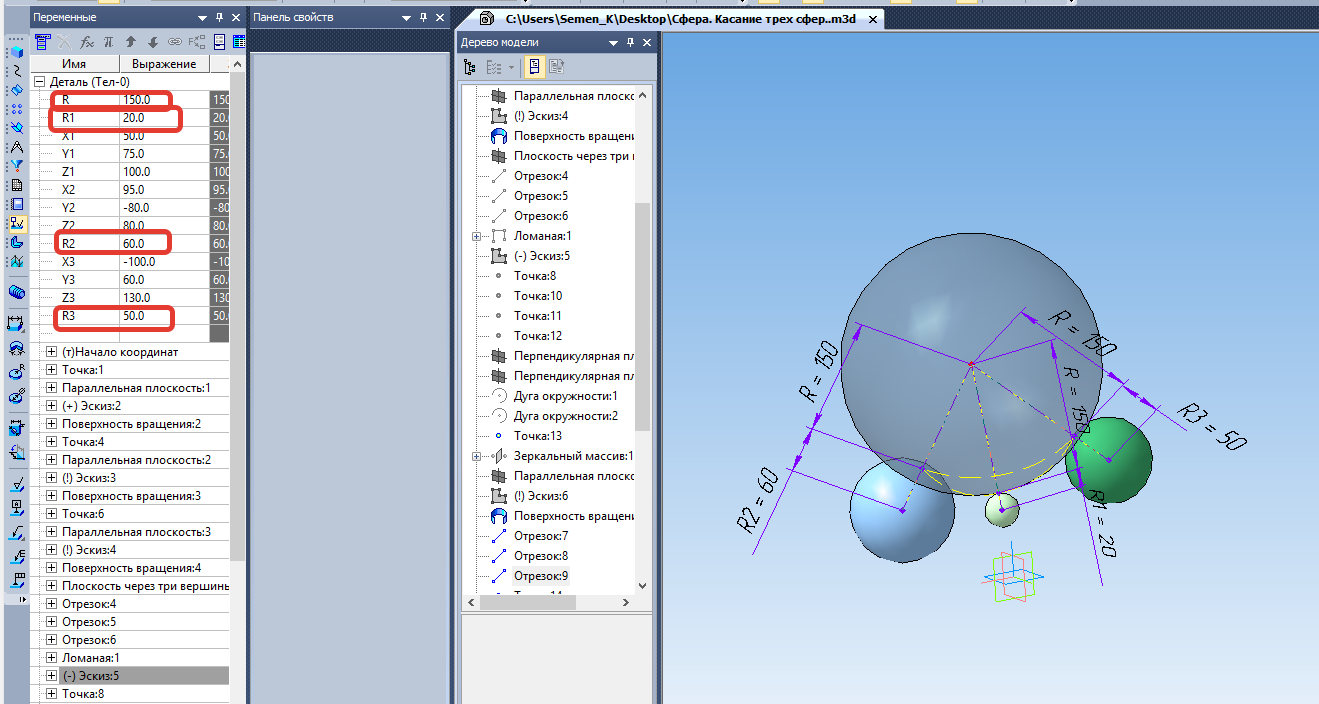The width and height of the screenshot is (1319, 704).
Task: Select the Specification document icon
Action: coord(16,185)
